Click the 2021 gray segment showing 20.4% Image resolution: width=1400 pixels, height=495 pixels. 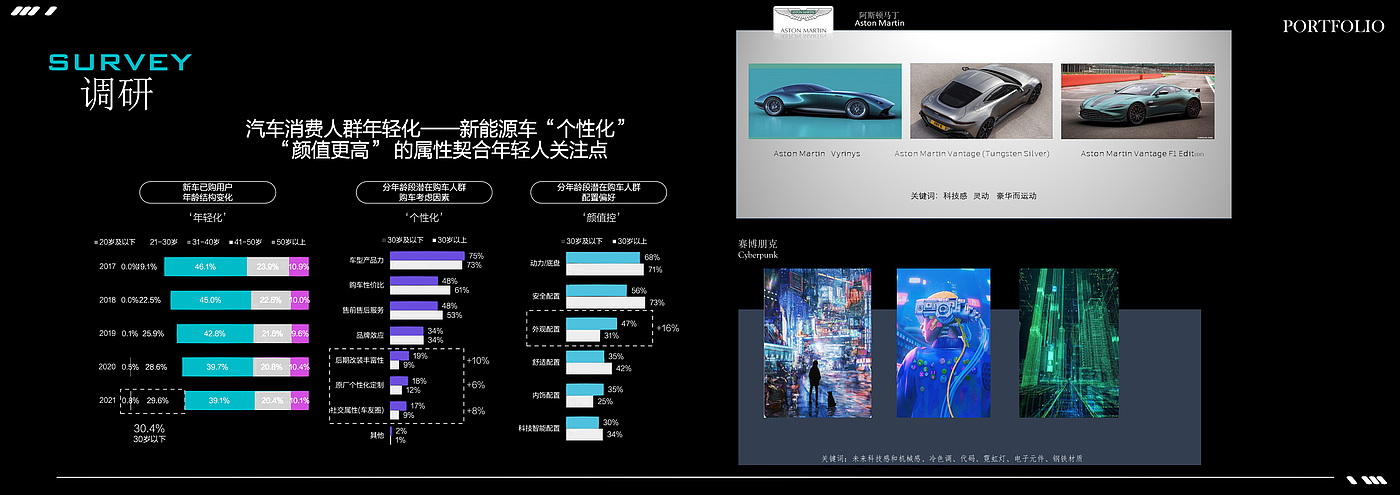pos(273,400)
